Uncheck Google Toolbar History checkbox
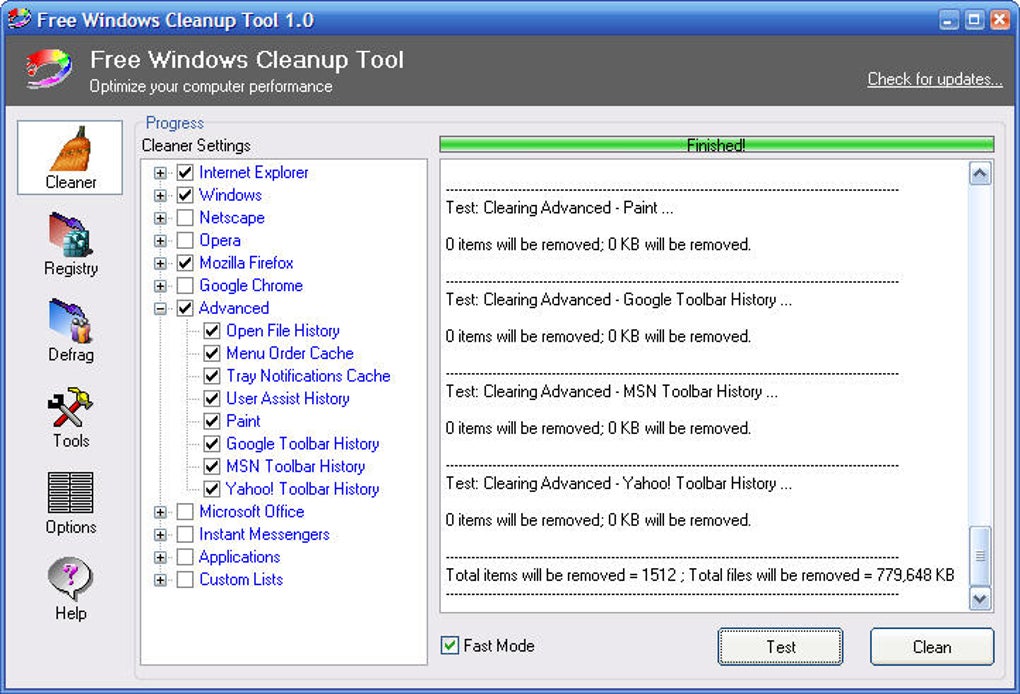Viewport: 1020px width, 694px height. 212,444
